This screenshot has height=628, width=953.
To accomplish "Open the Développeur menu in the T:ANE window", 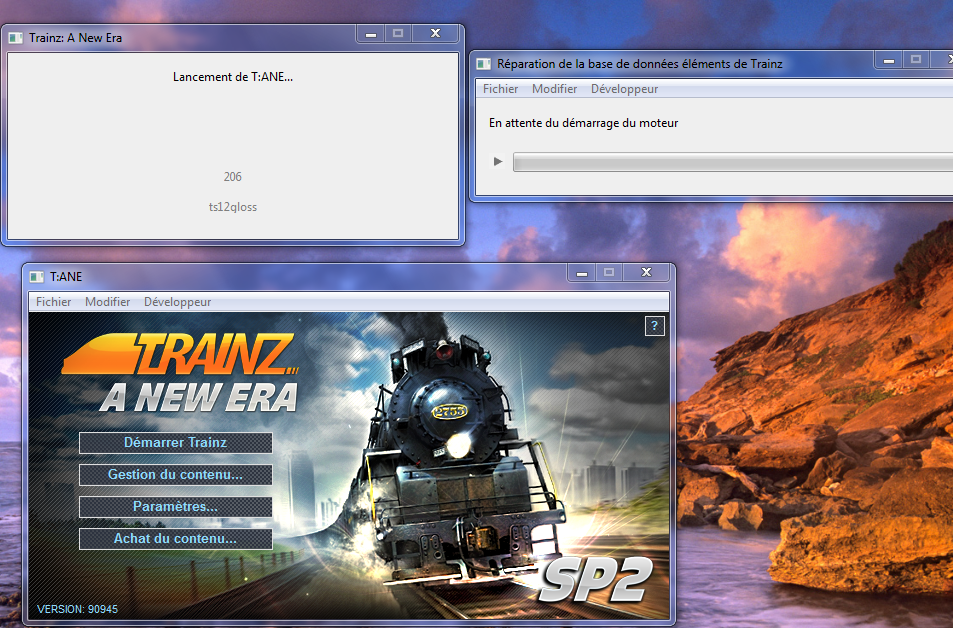I will [x=177, y=302].
